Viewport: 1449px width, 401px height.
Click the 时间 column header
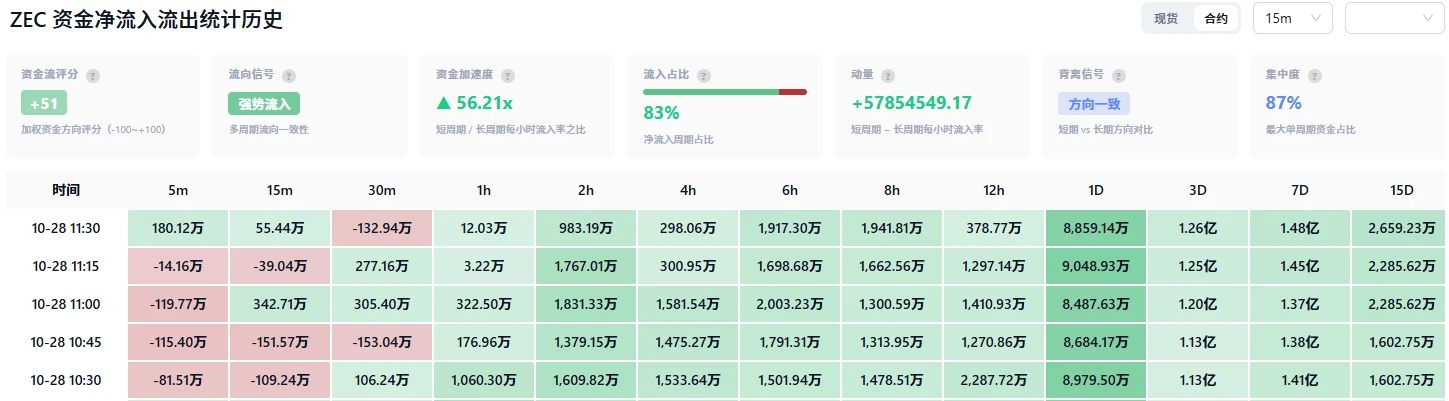point(66,190)
